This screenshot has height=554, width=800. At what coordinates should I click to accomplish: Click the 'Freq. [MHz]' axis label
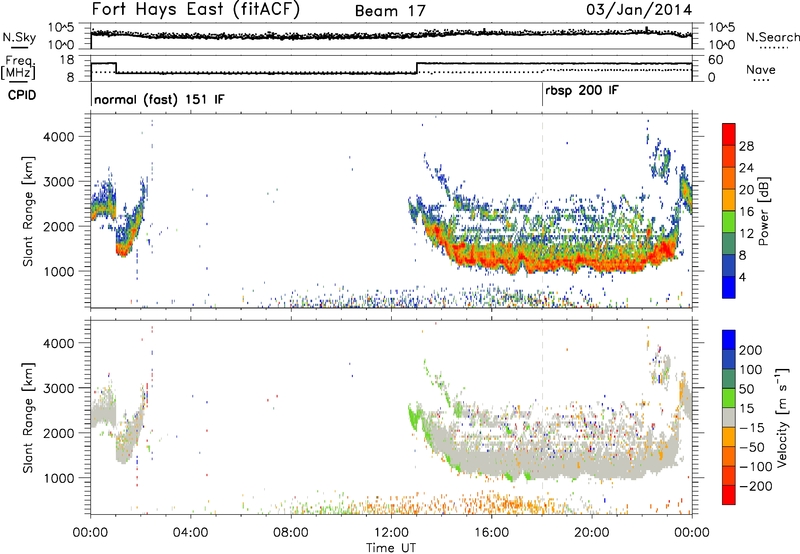(18, 67)
